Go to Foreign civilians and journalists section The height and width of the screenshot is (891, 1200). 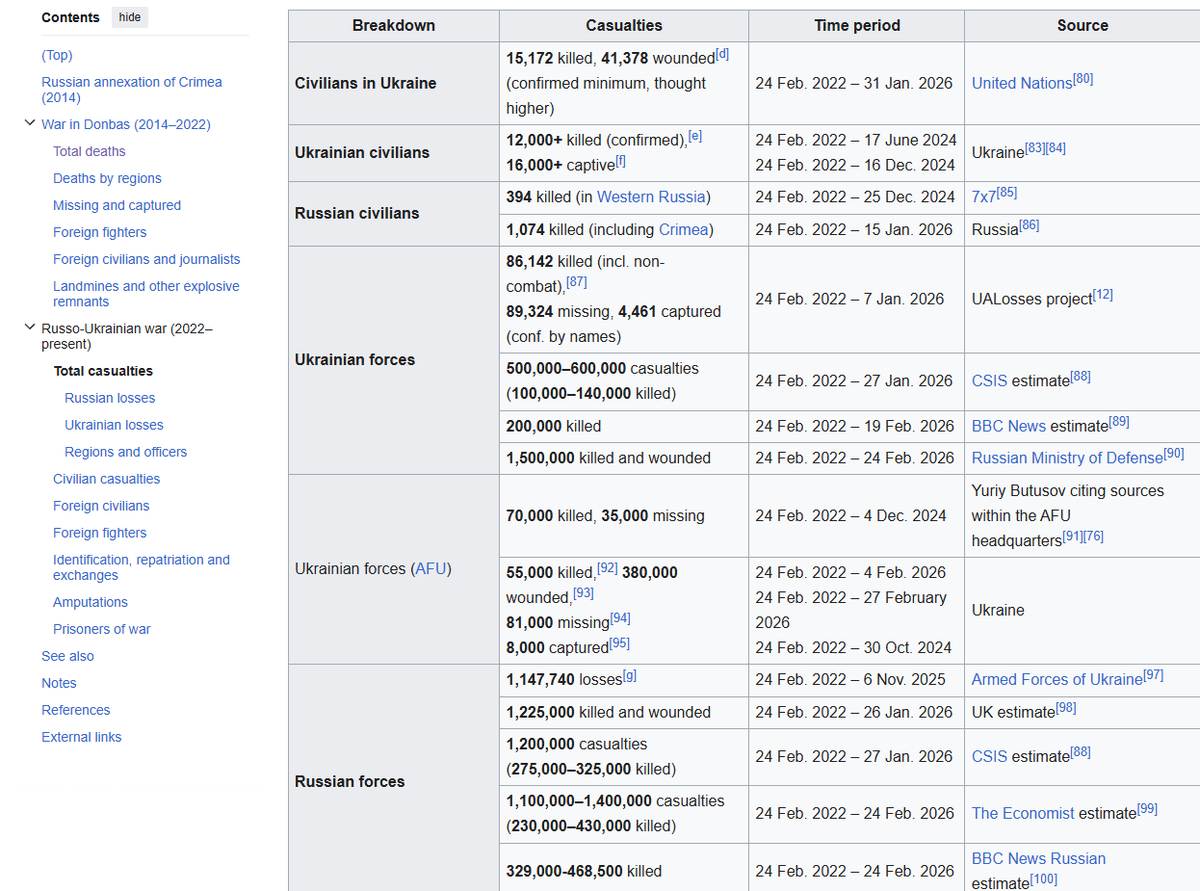point(147,259)
